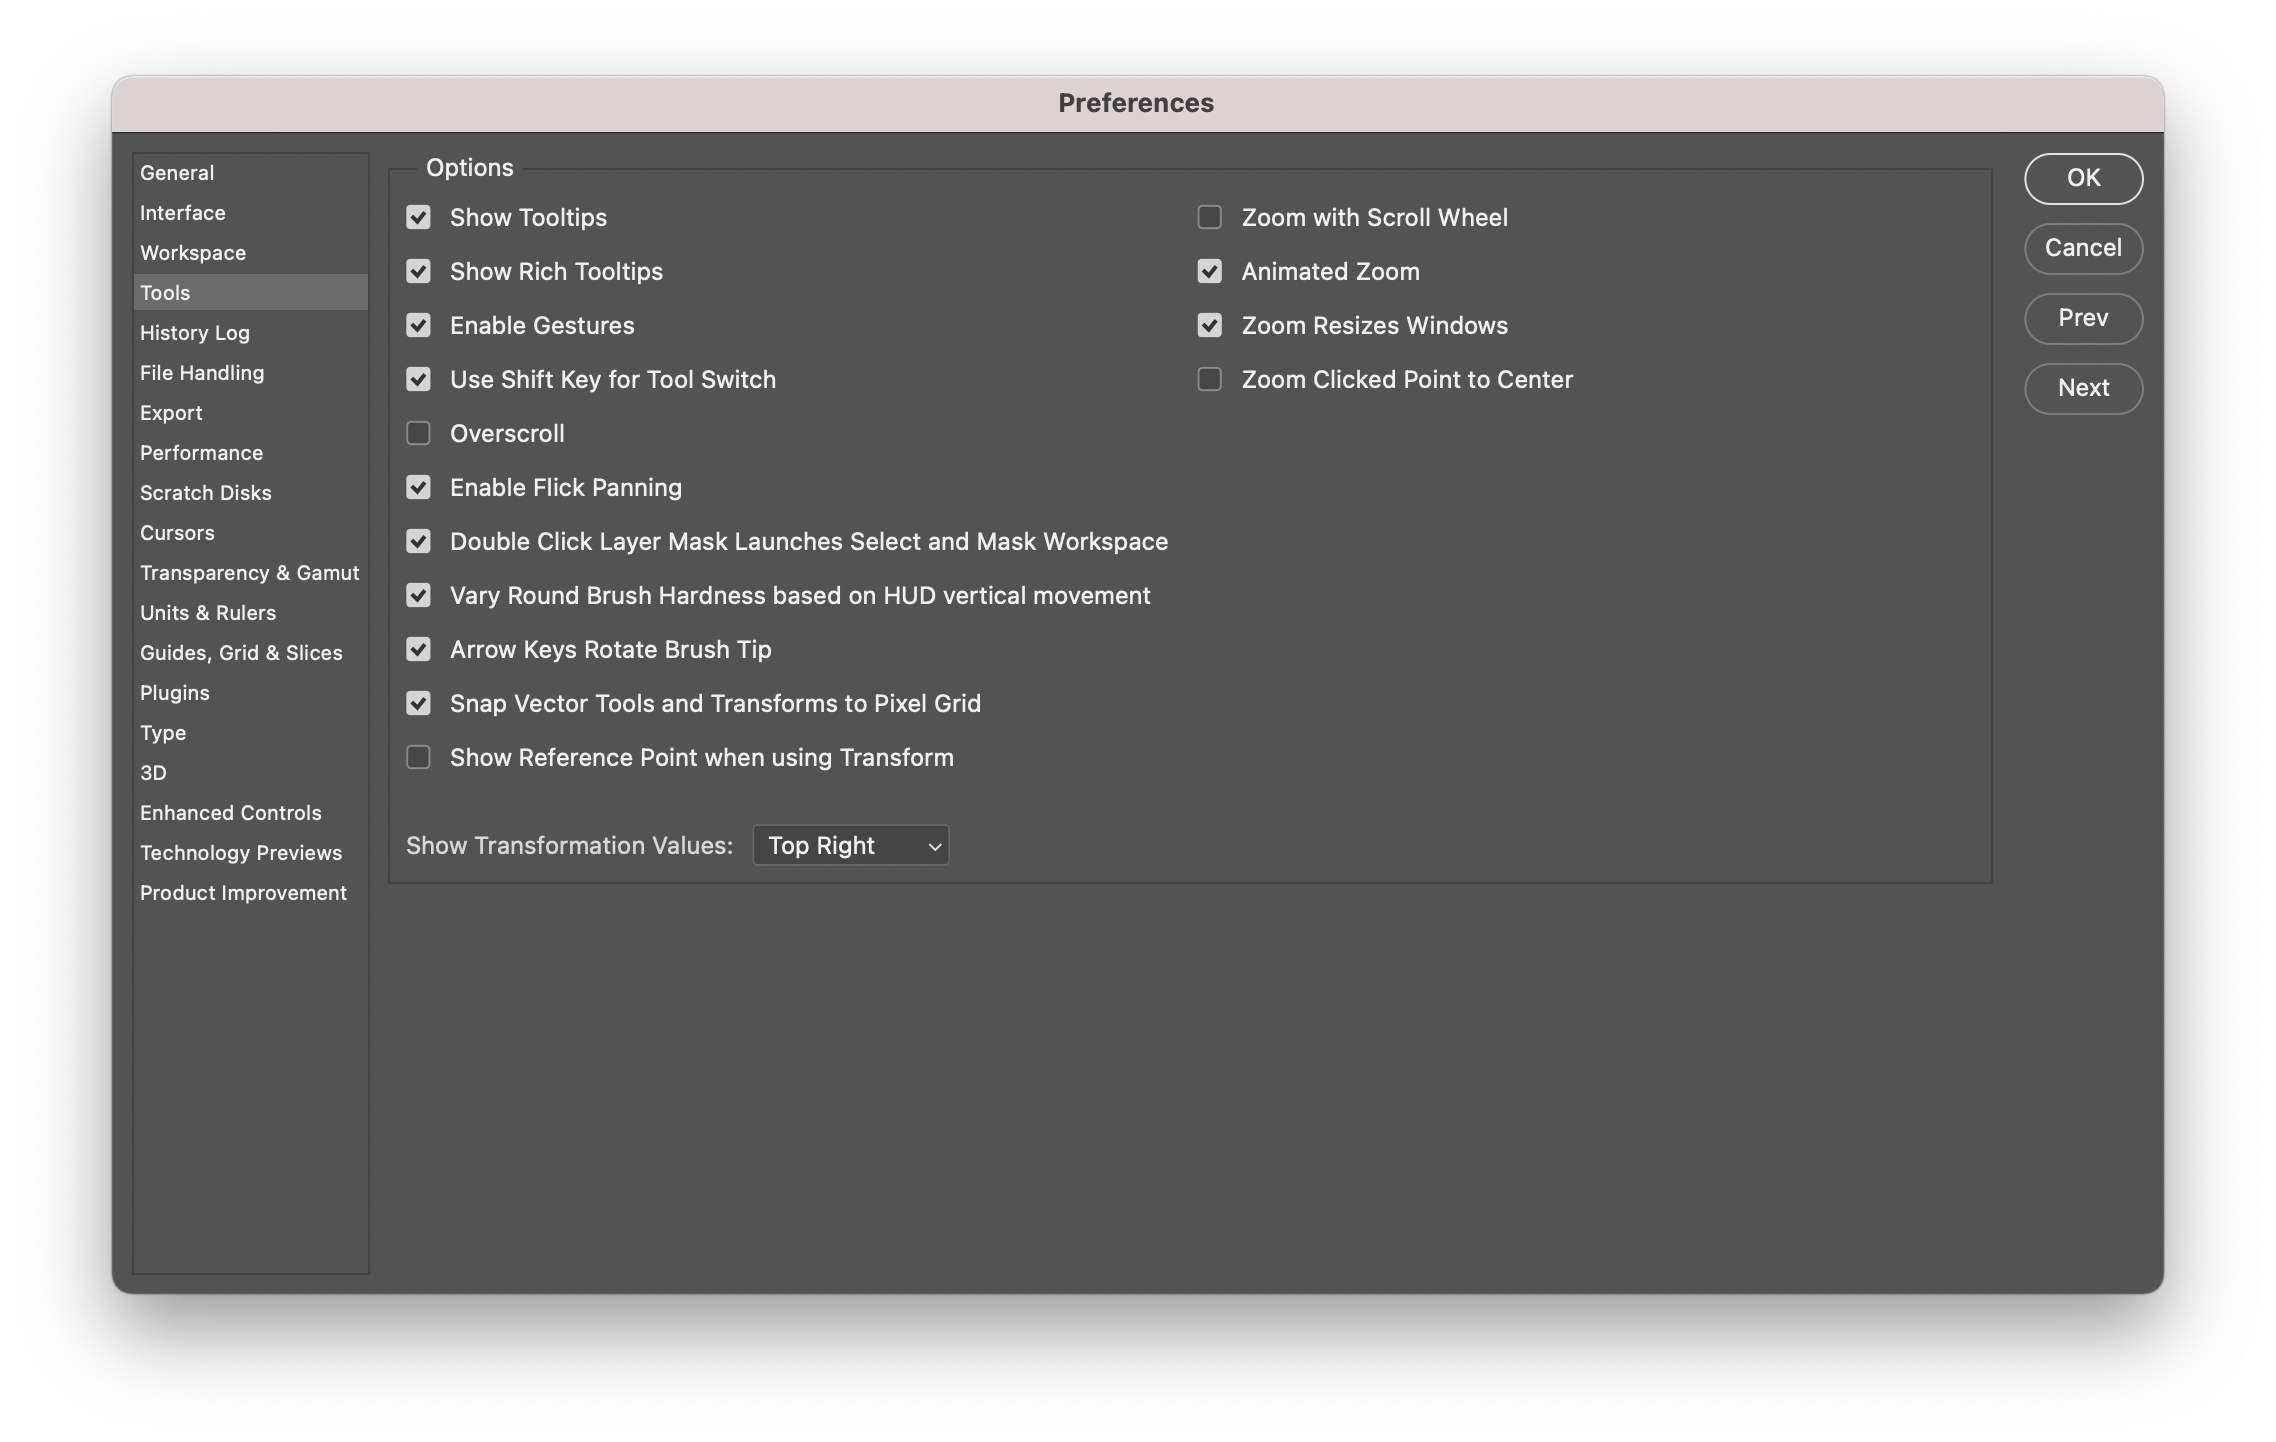The width and height of the screenshot is (2276, 1442).
Task: Disable Show Rich Tooltips option
Action: pyautogui.click(x=418, y=272)
